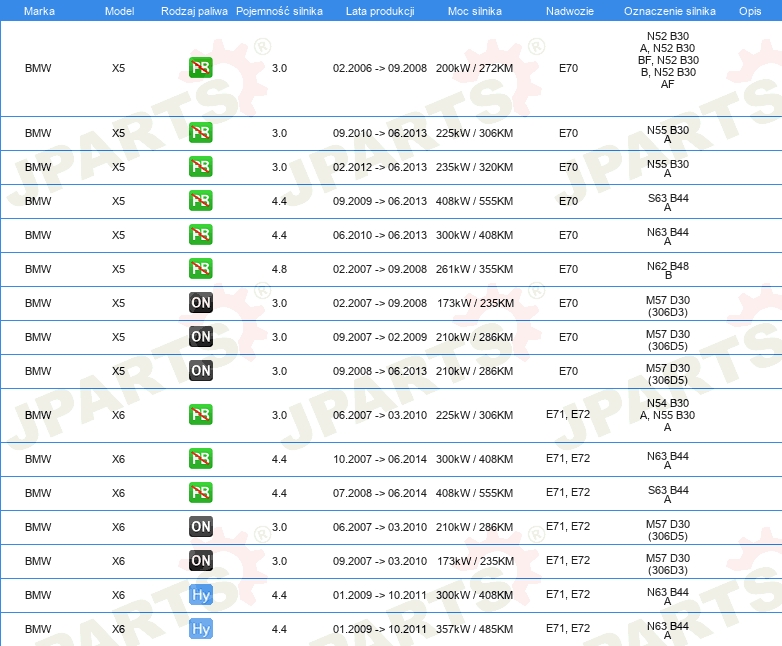Click the Moc silnika column header
782x646 pixels.
pos(475,10)
